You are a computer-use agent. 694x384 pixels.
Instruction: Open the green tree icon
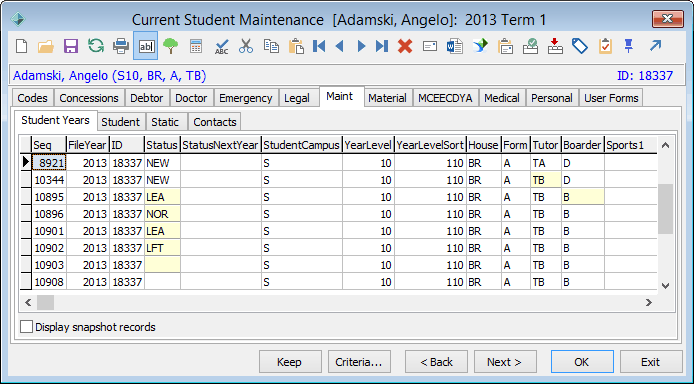[170, 46]
